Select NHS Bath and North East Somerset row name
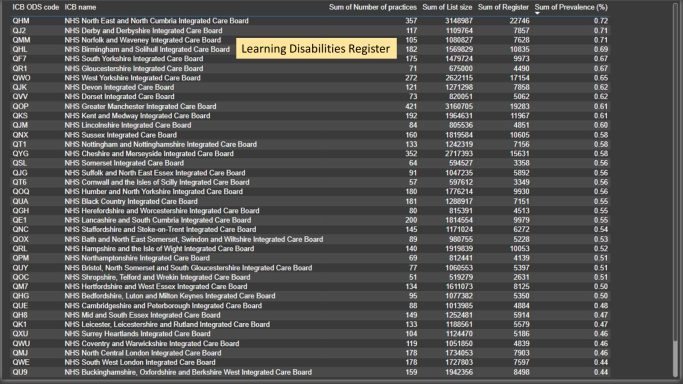 coord(194,239)
